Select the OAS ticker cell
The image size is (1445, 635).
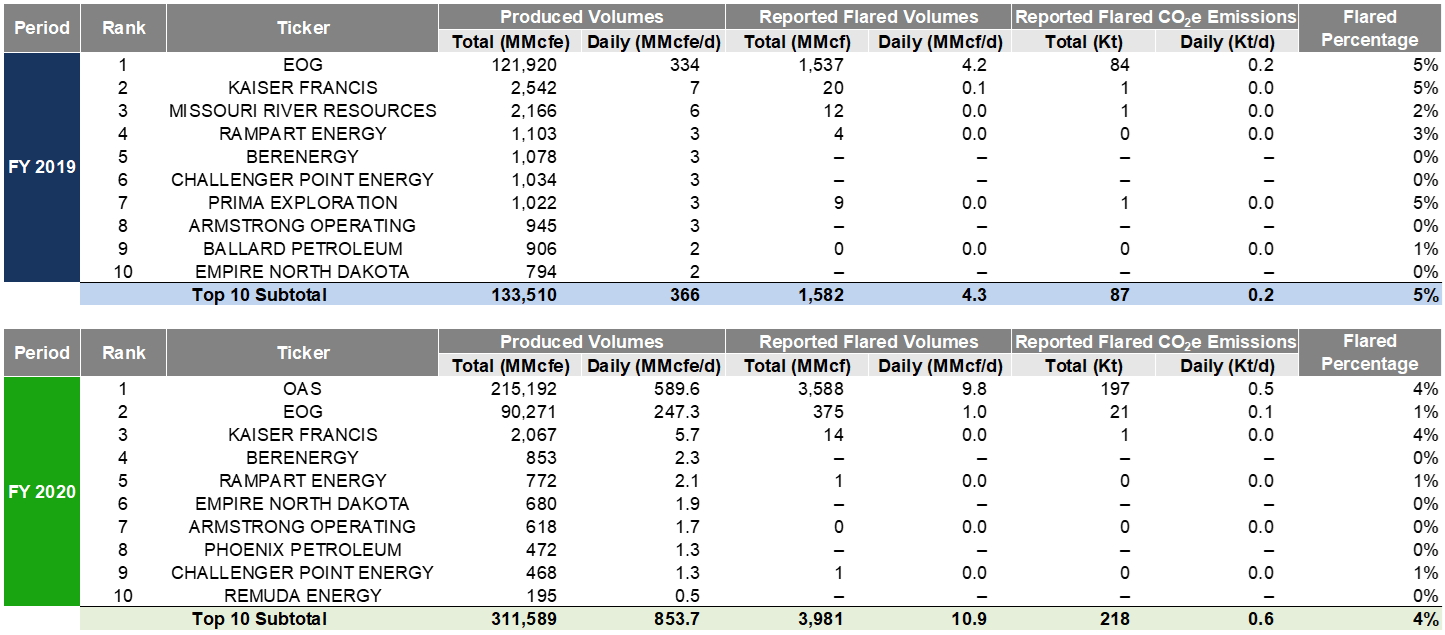(302, 388)
